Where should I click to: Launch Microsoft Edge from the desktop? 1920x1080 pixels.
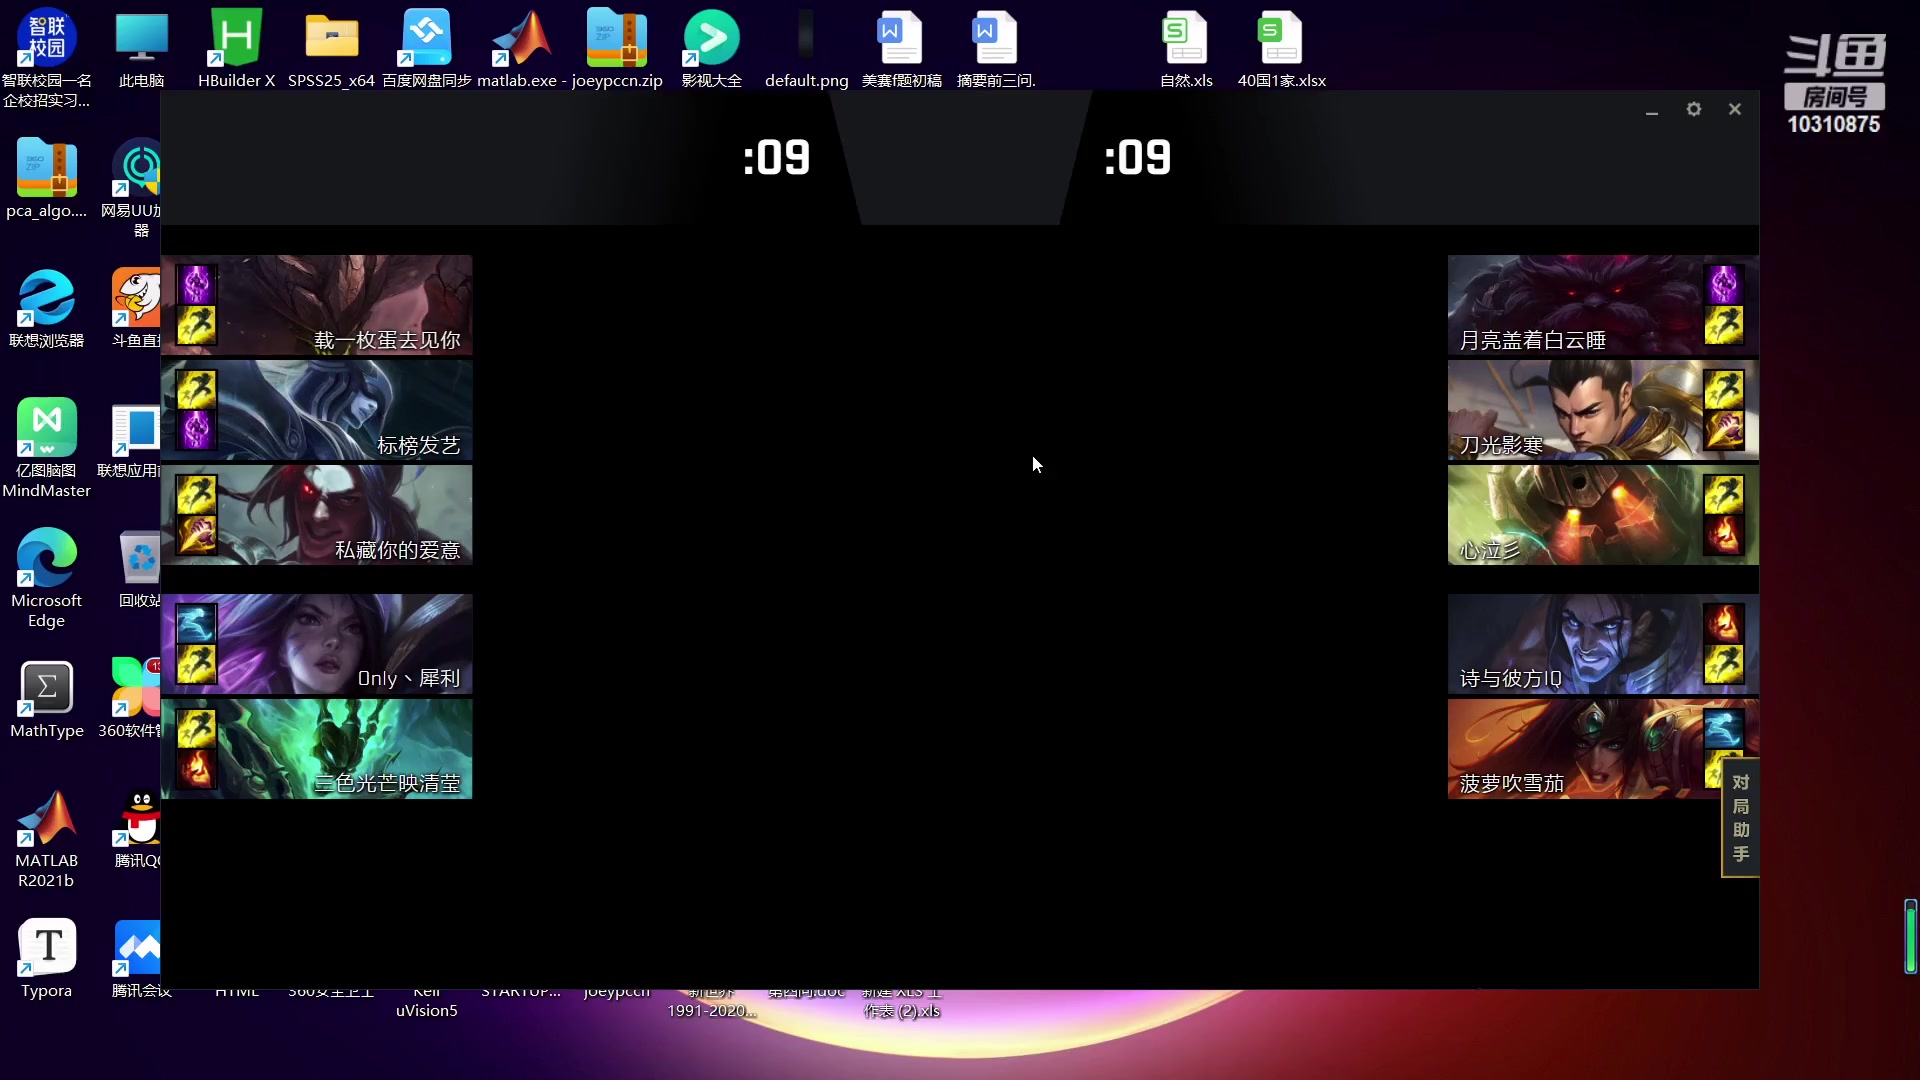click(46, 578)
